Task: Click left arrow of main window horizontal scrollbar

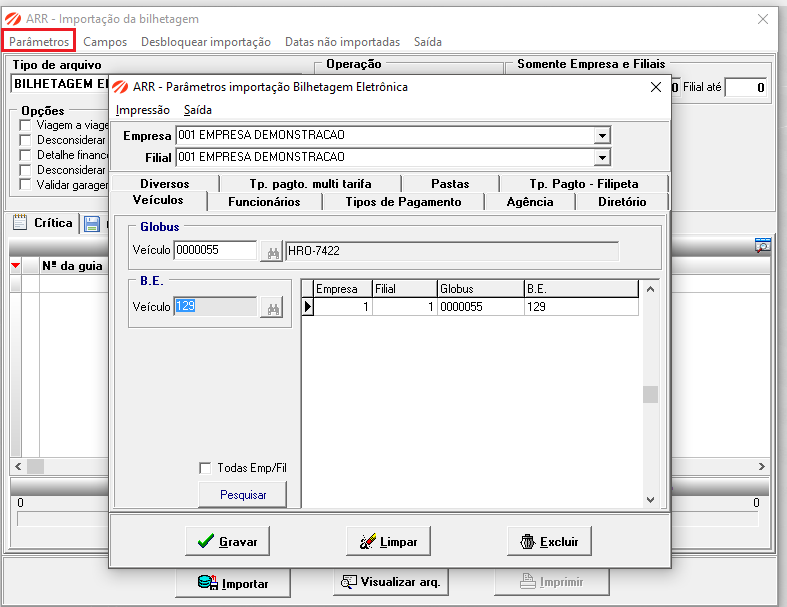Action: pyautogui.click(x=18, y=466)
